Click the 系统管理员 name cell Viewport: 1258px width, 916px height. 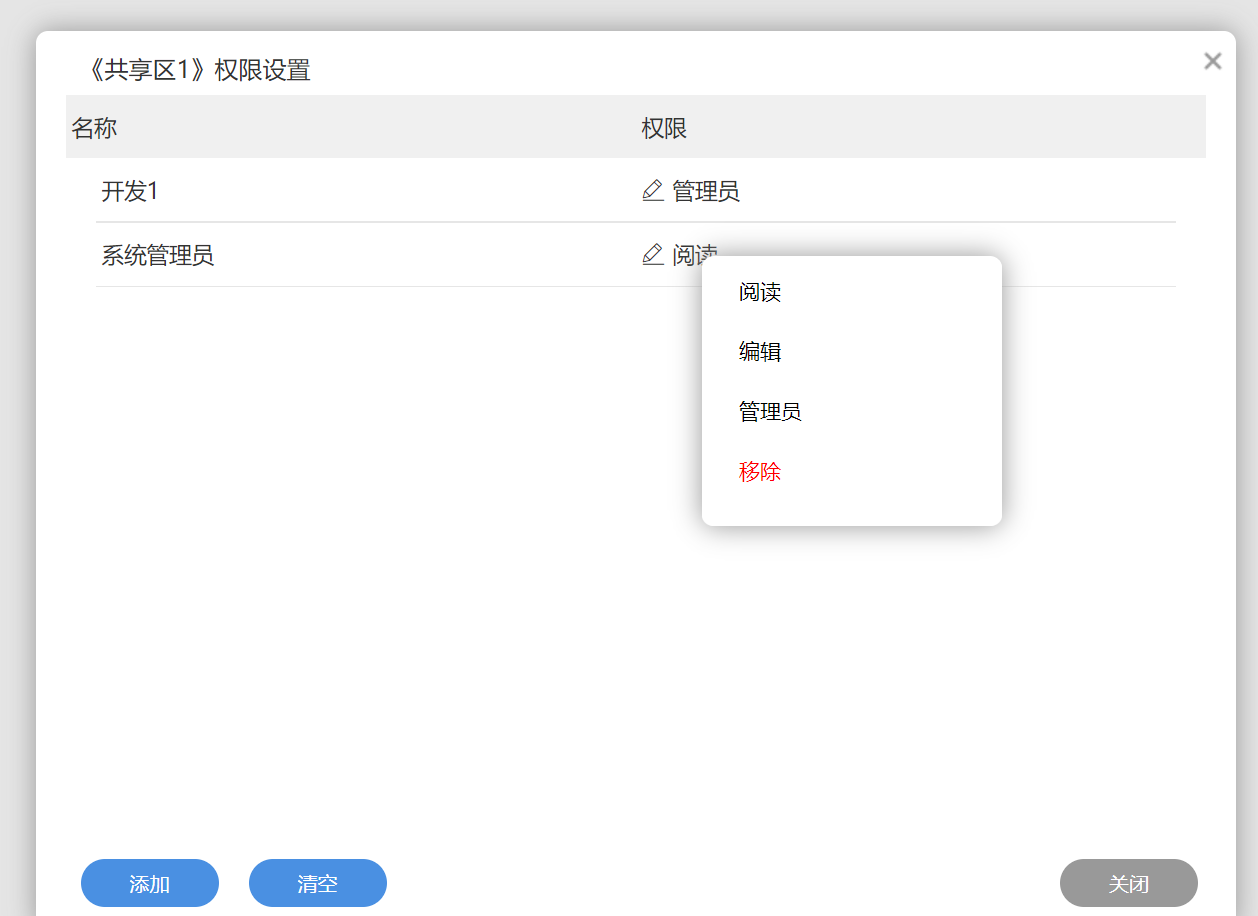158,255
